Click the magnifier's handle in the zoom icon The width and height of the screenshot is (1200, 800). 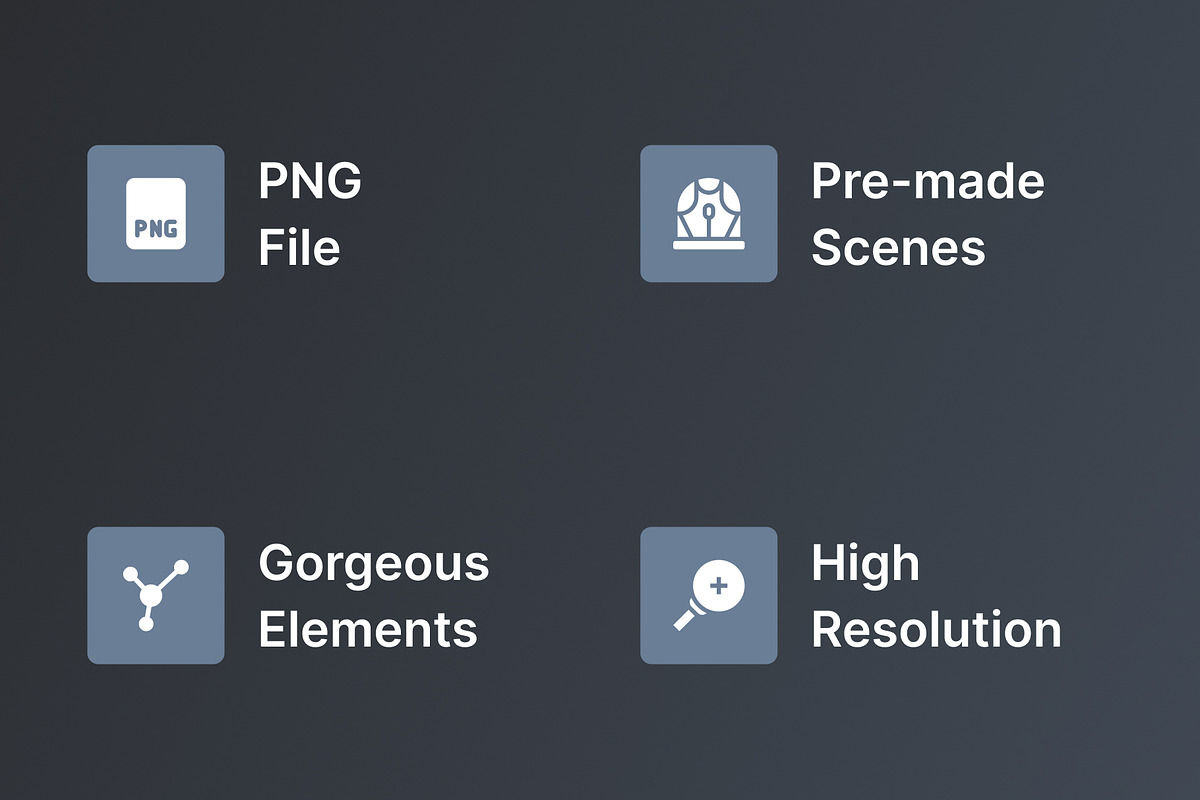[x=685, y=619]
